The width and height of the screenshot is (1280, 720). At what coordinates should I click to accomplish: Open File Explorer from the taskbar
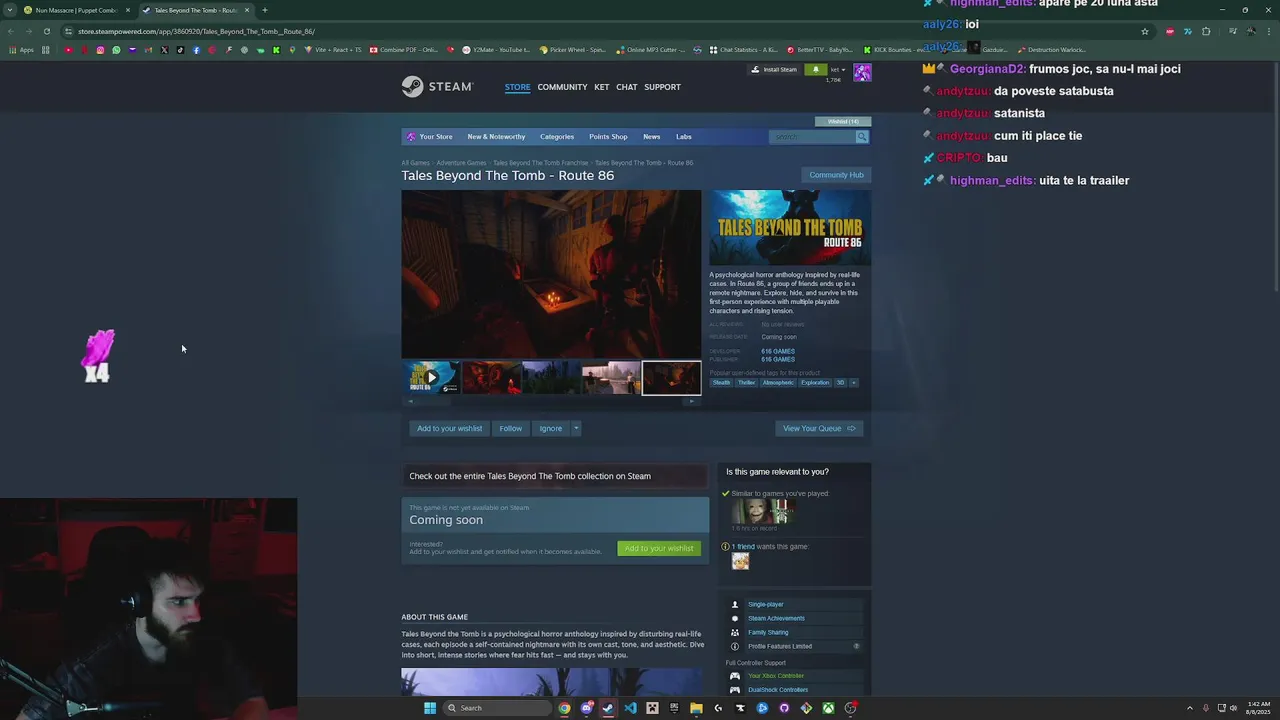pyautogui.click(x=696, y=708)
